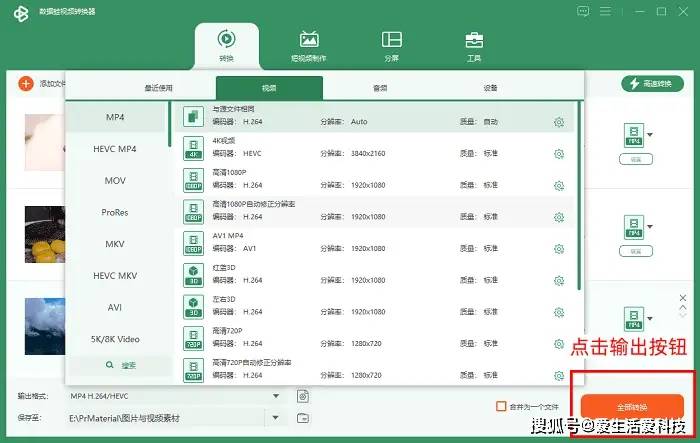
Task: Open the 分屏 split-screen icon
Action: (392, 40)
